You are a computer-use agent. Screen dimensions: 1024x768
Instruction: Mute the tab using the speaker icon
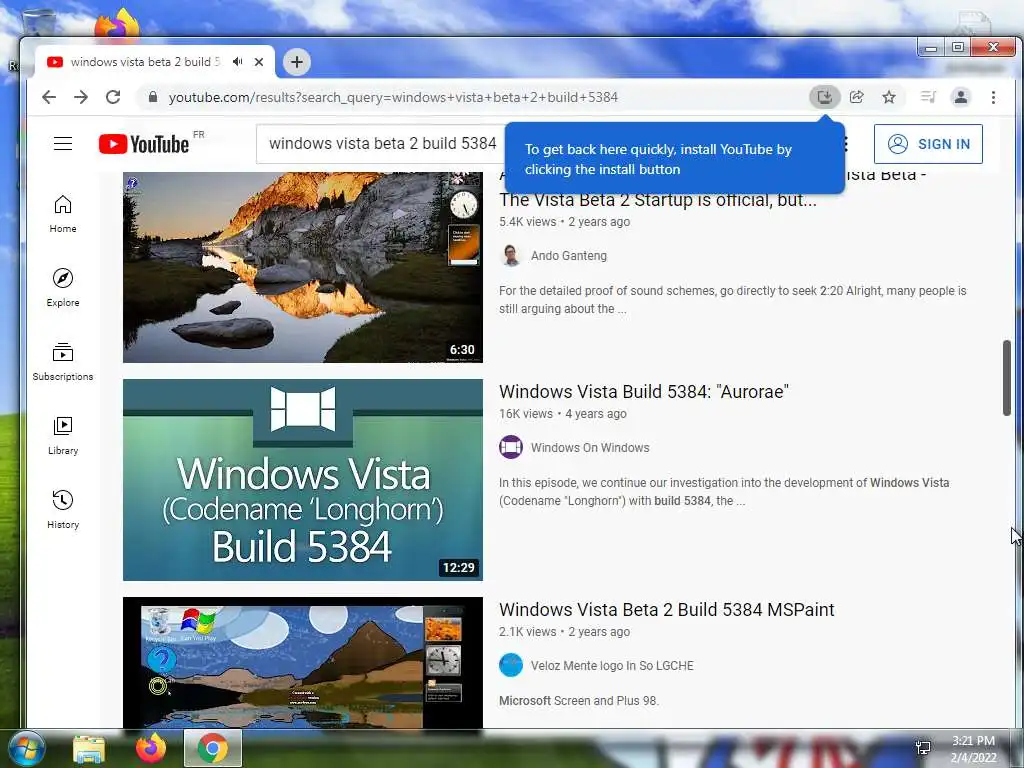click(x=238, y=61)
